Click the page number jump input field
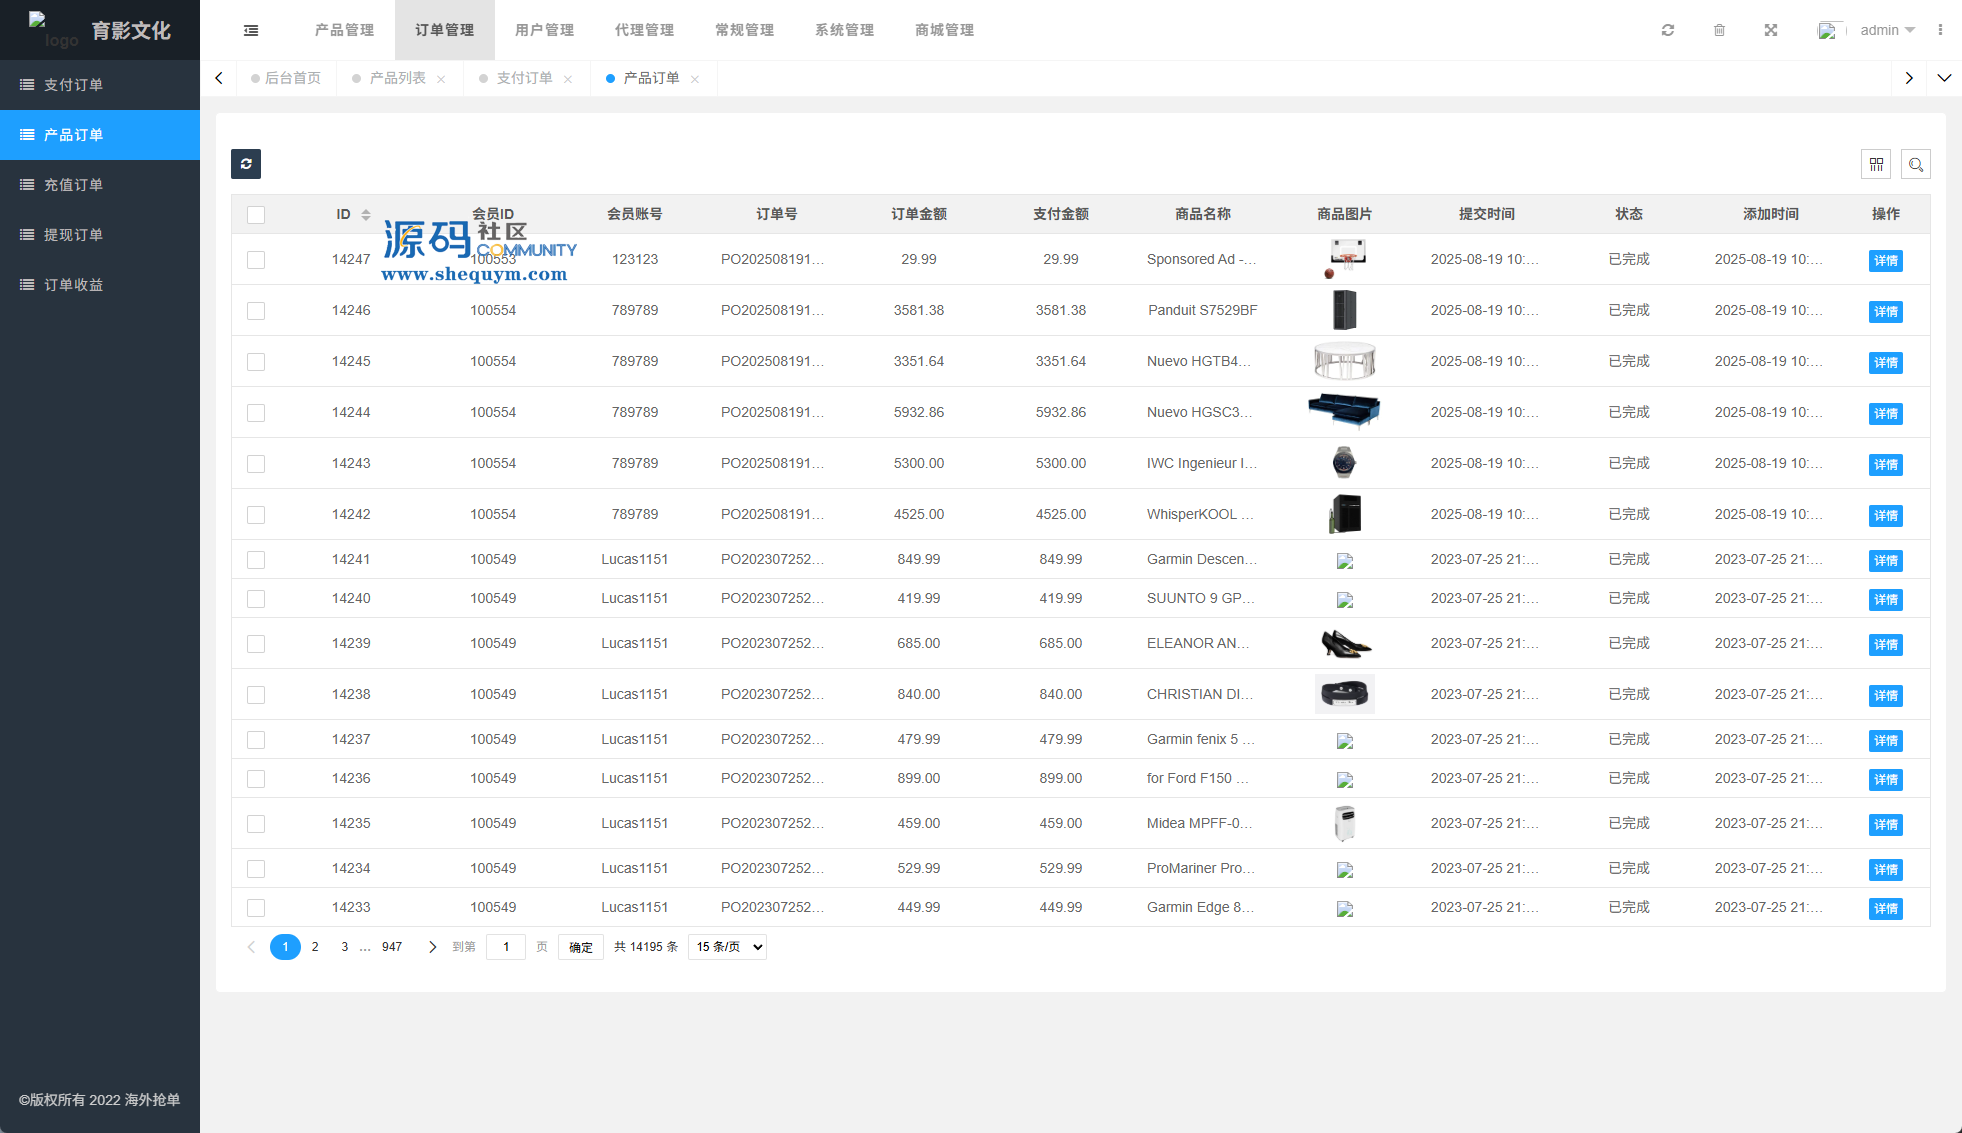Viewport: 1962px width, 1133px height. 506,947
